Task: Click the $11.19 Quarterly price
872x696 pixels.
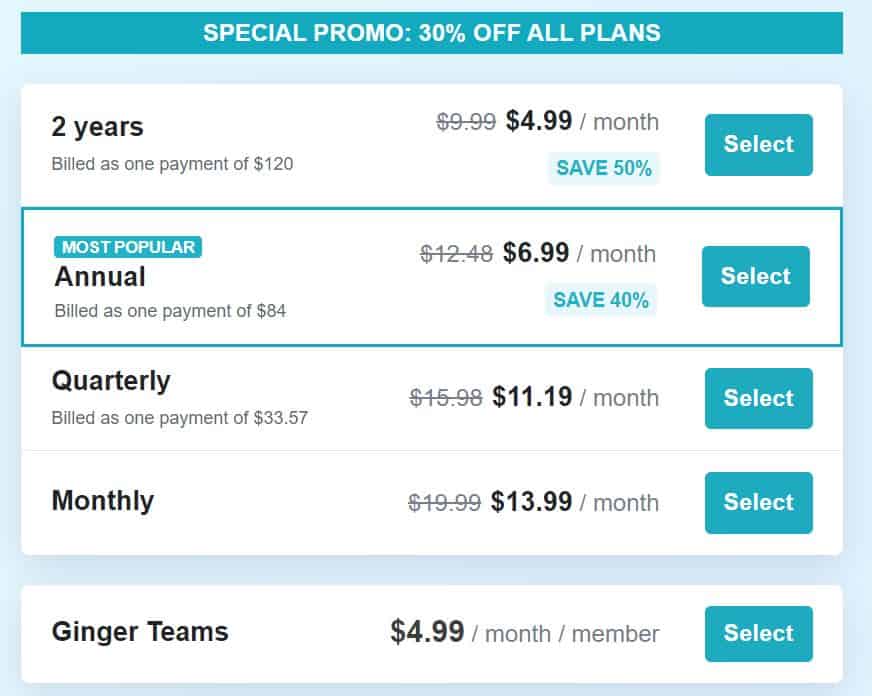Action: [x=532, y=397]
